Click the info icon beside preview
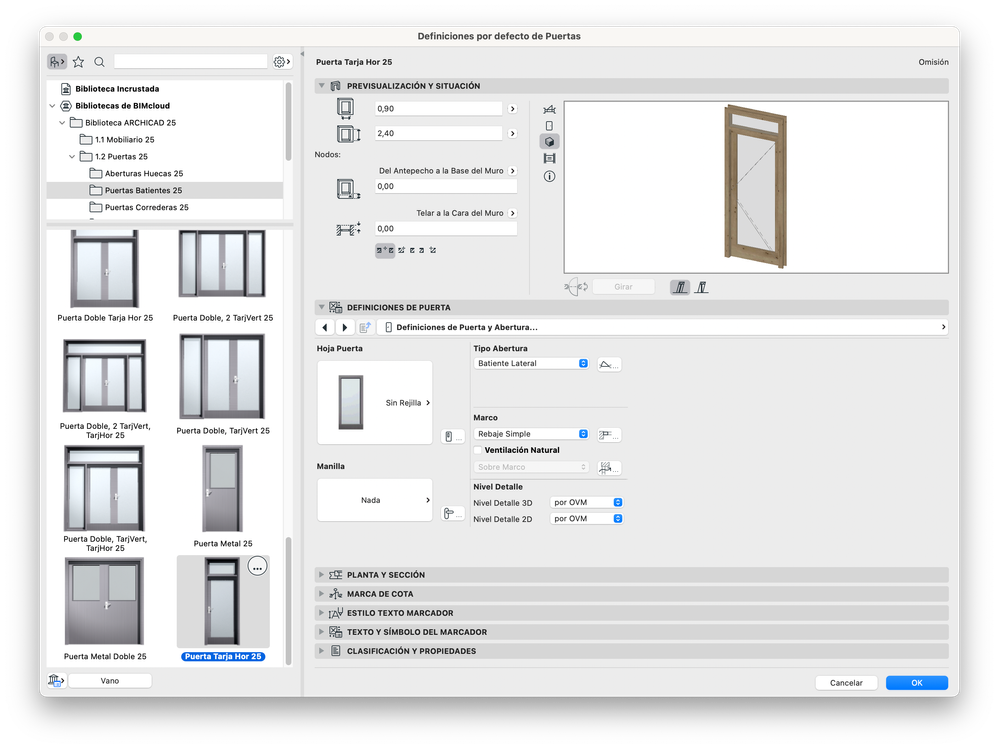Viewport: 999px width, 749px height. pyautogui.click(x=549, y=176)
